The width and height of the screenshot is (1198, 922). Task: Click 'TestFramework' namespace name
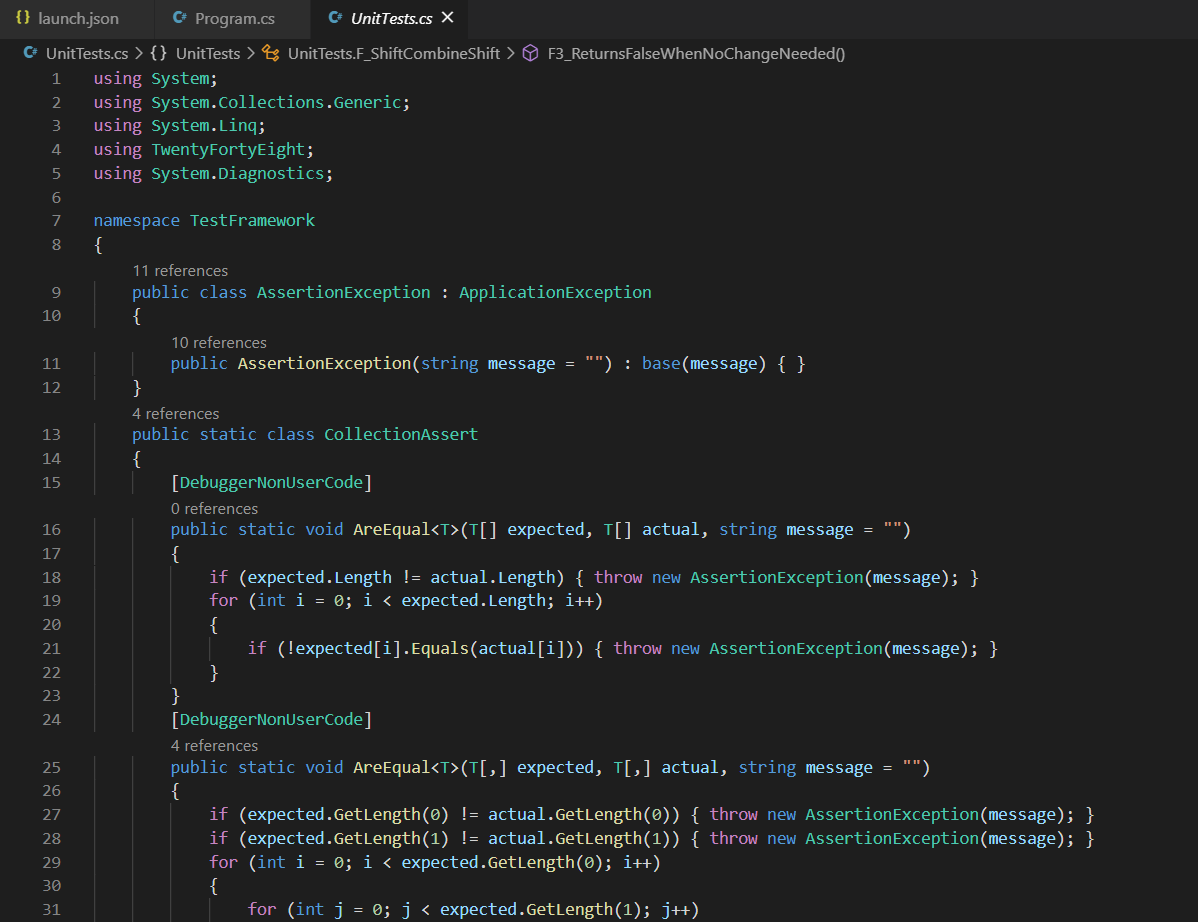point(252,221)
